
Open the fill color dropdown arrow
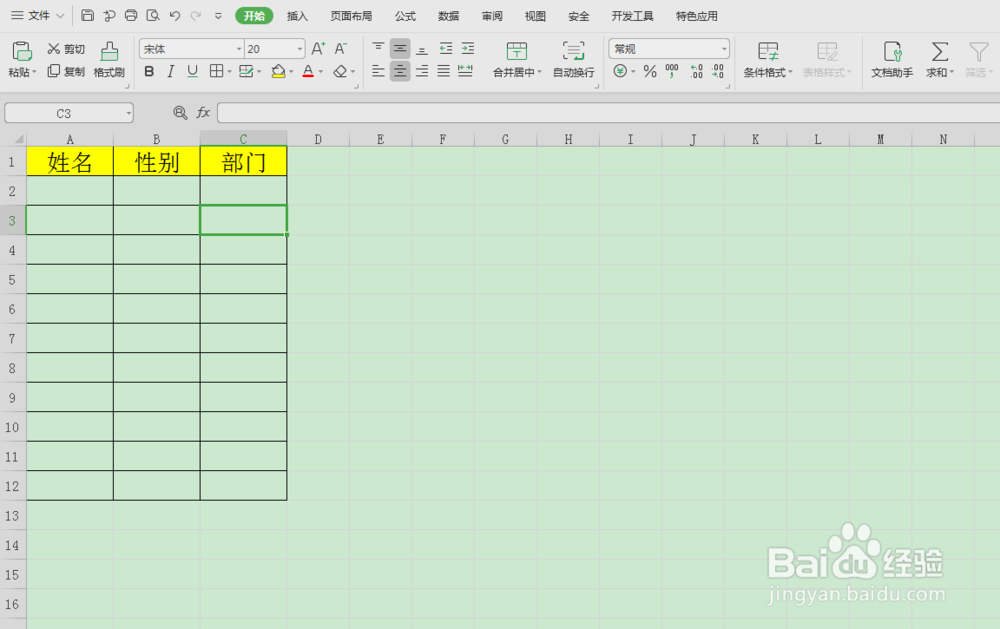[291, 72]
